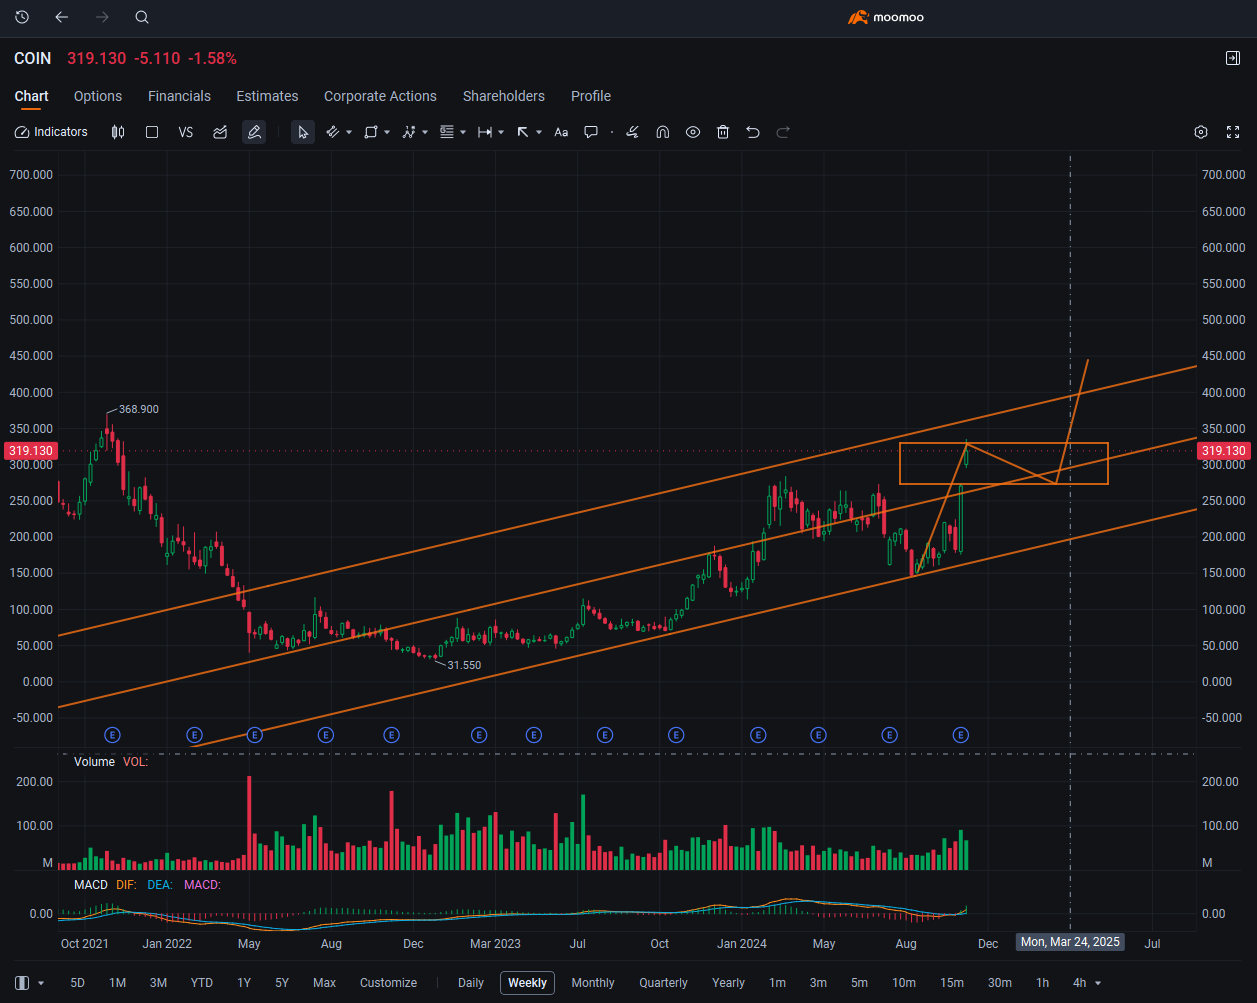Viewport: 1257px width, 1003px height.
Task: Expand the Fibonacci tools dropdown arrow
Action: [463, 132]
